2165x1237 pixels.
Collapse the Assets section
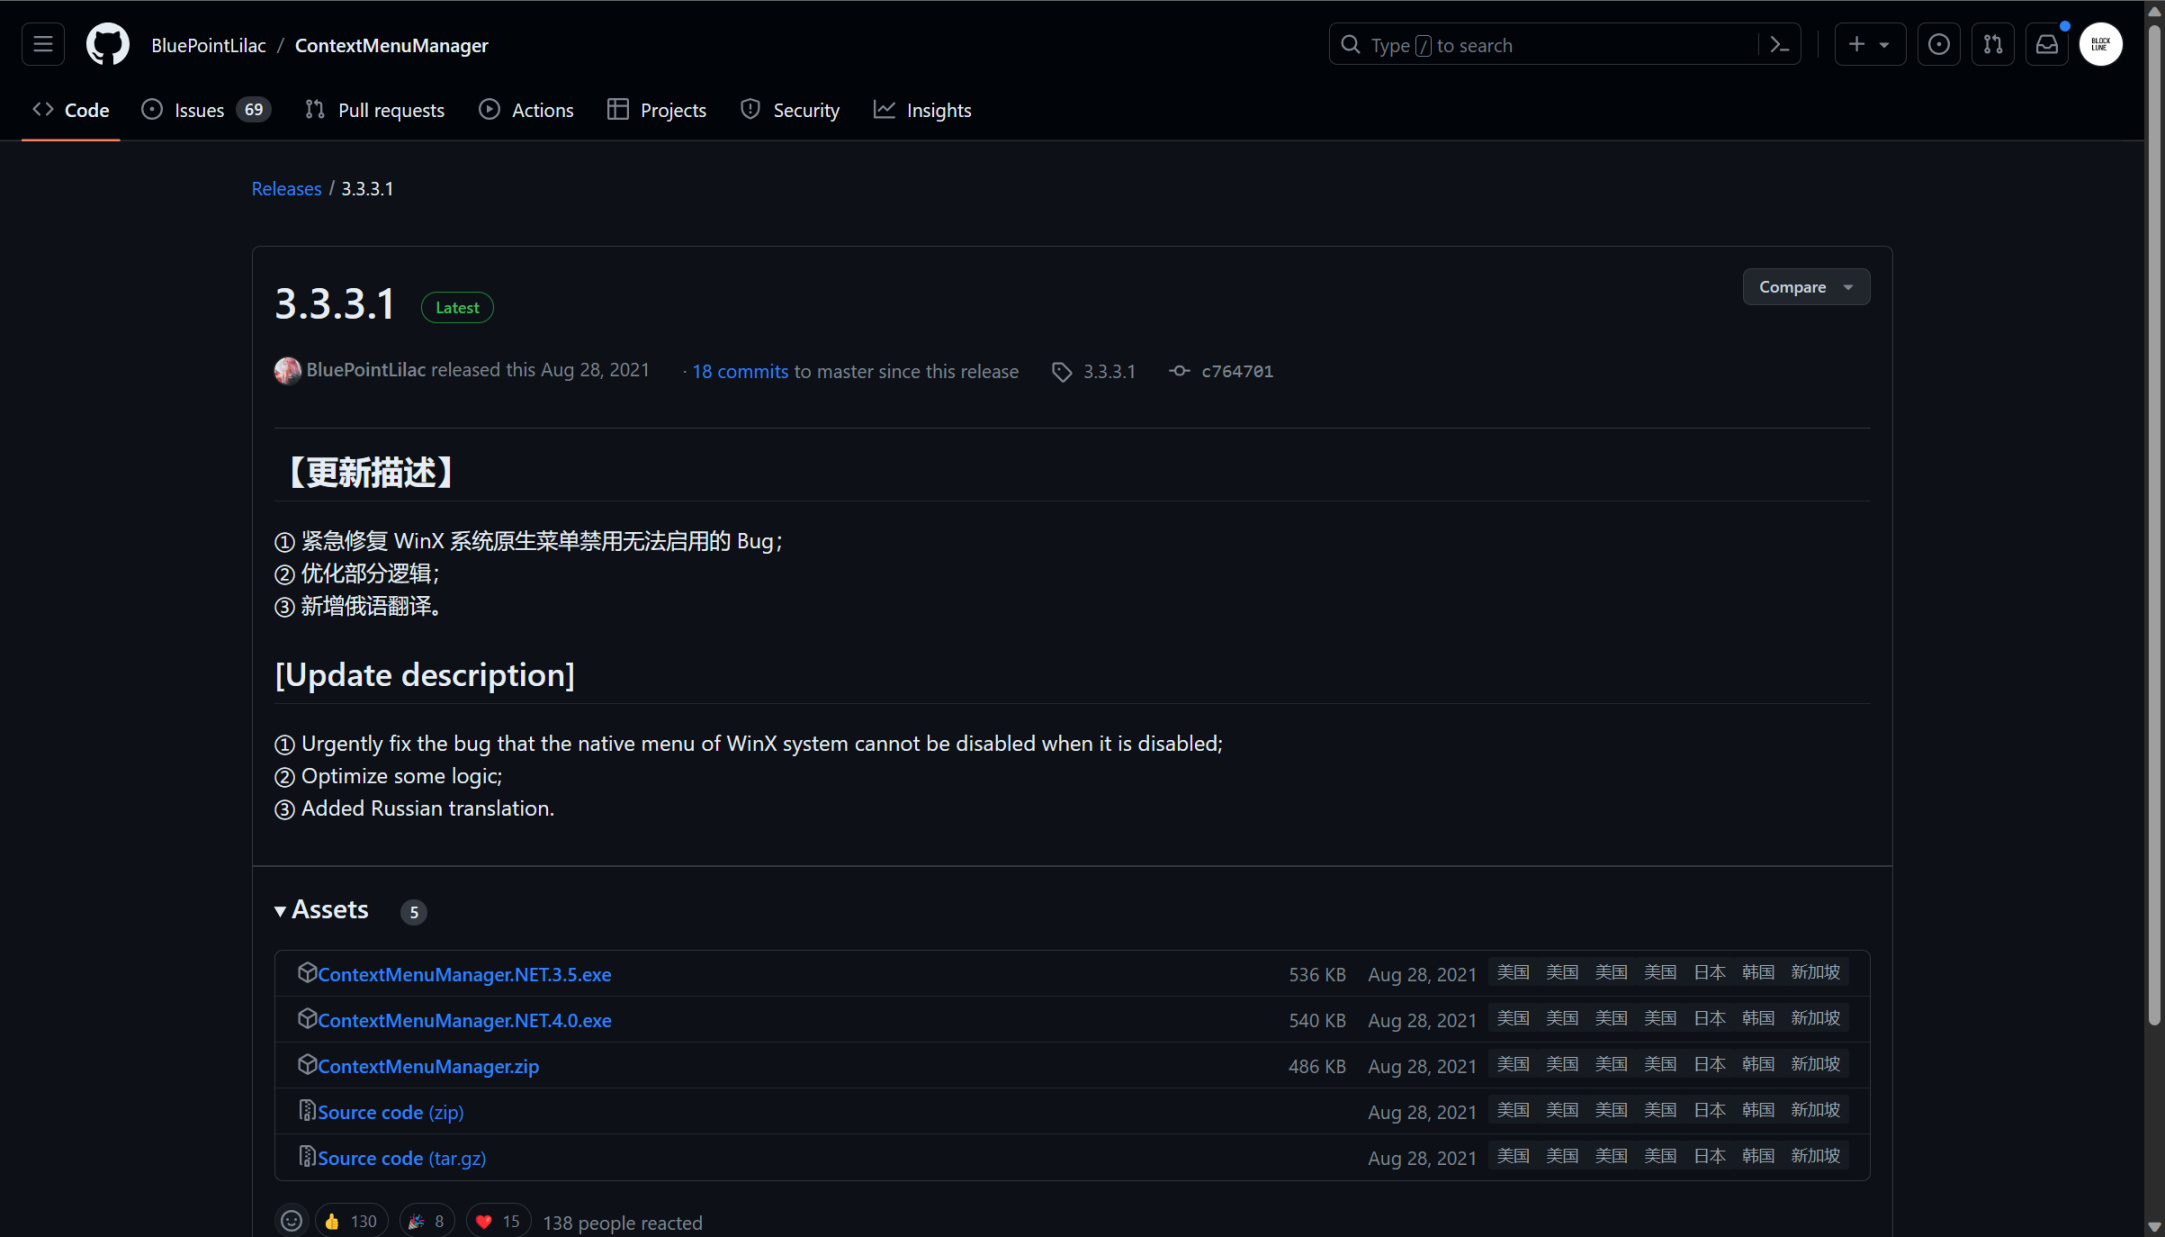click(x=321, y=910)
